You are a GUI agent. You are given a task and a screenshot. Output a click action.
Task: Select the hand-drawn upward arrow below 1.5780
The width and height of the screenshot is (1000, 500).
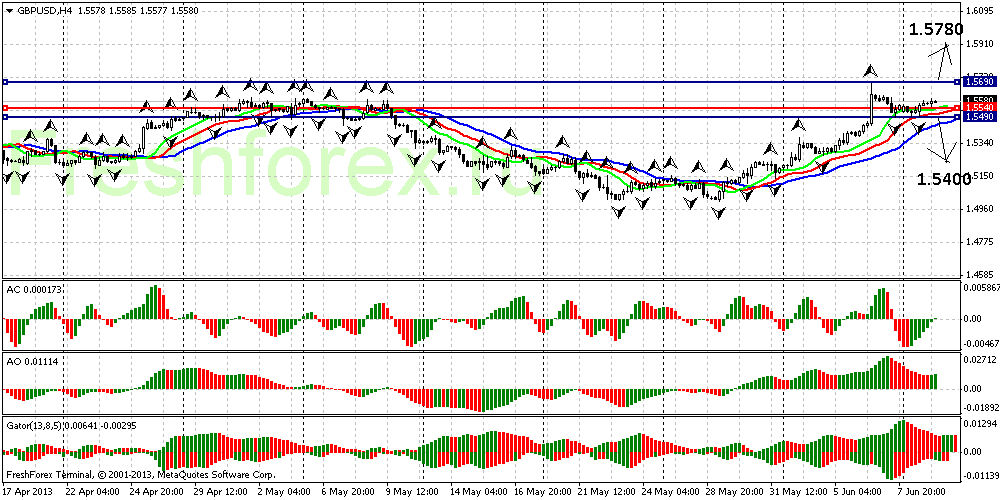(941, 65)
